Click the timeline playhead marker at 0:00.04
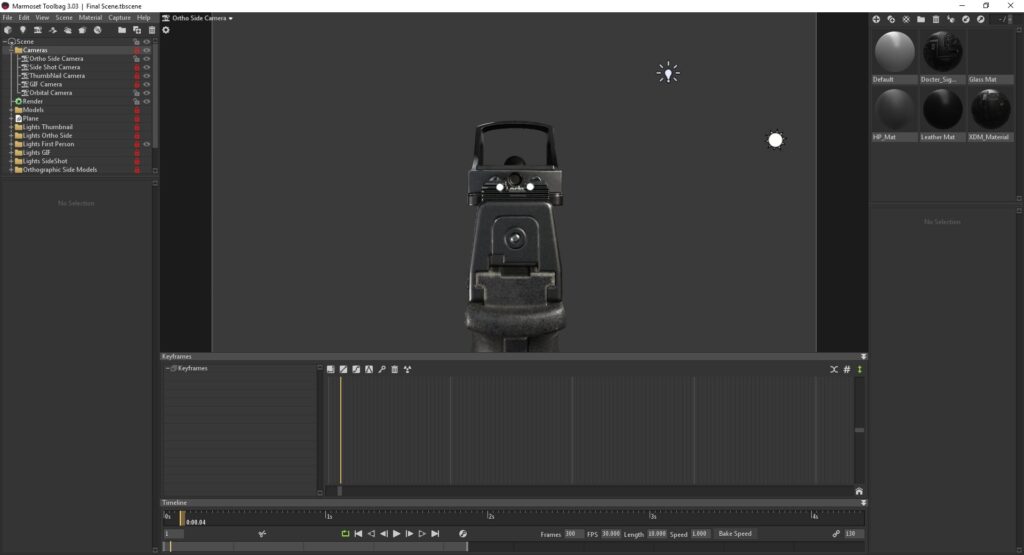This screenshot has height=555, width=1024. tap(182, 517)
